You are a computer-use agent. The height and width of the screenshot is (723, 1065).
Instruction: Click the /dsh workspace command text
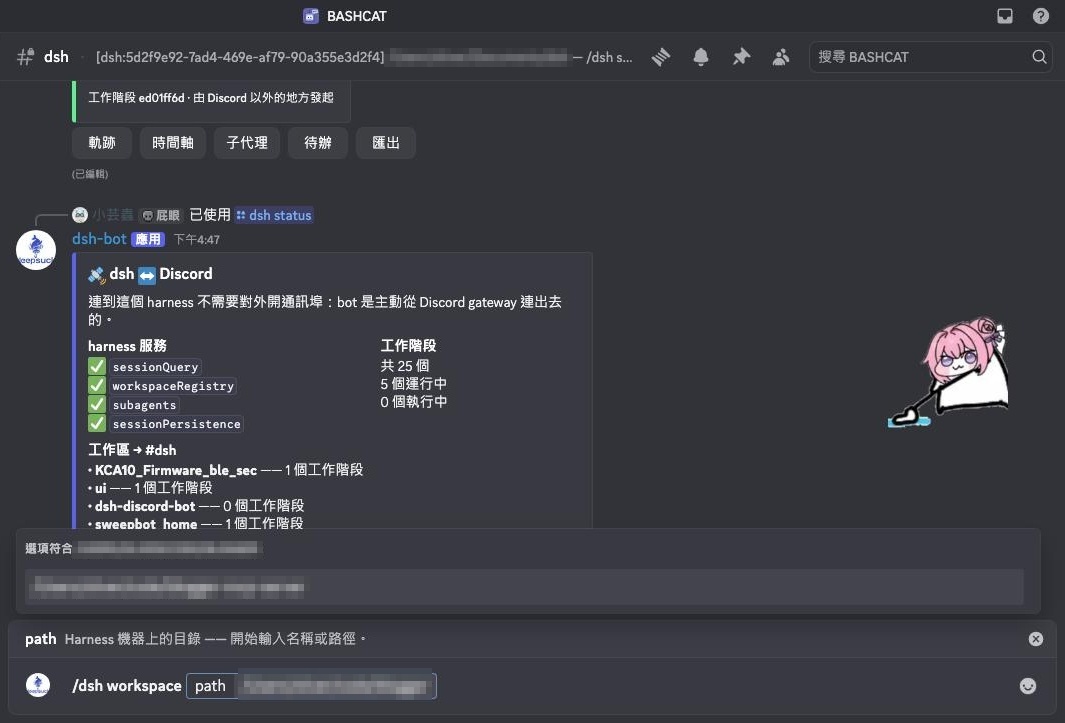pyautogui.click(x=126, y=686)
